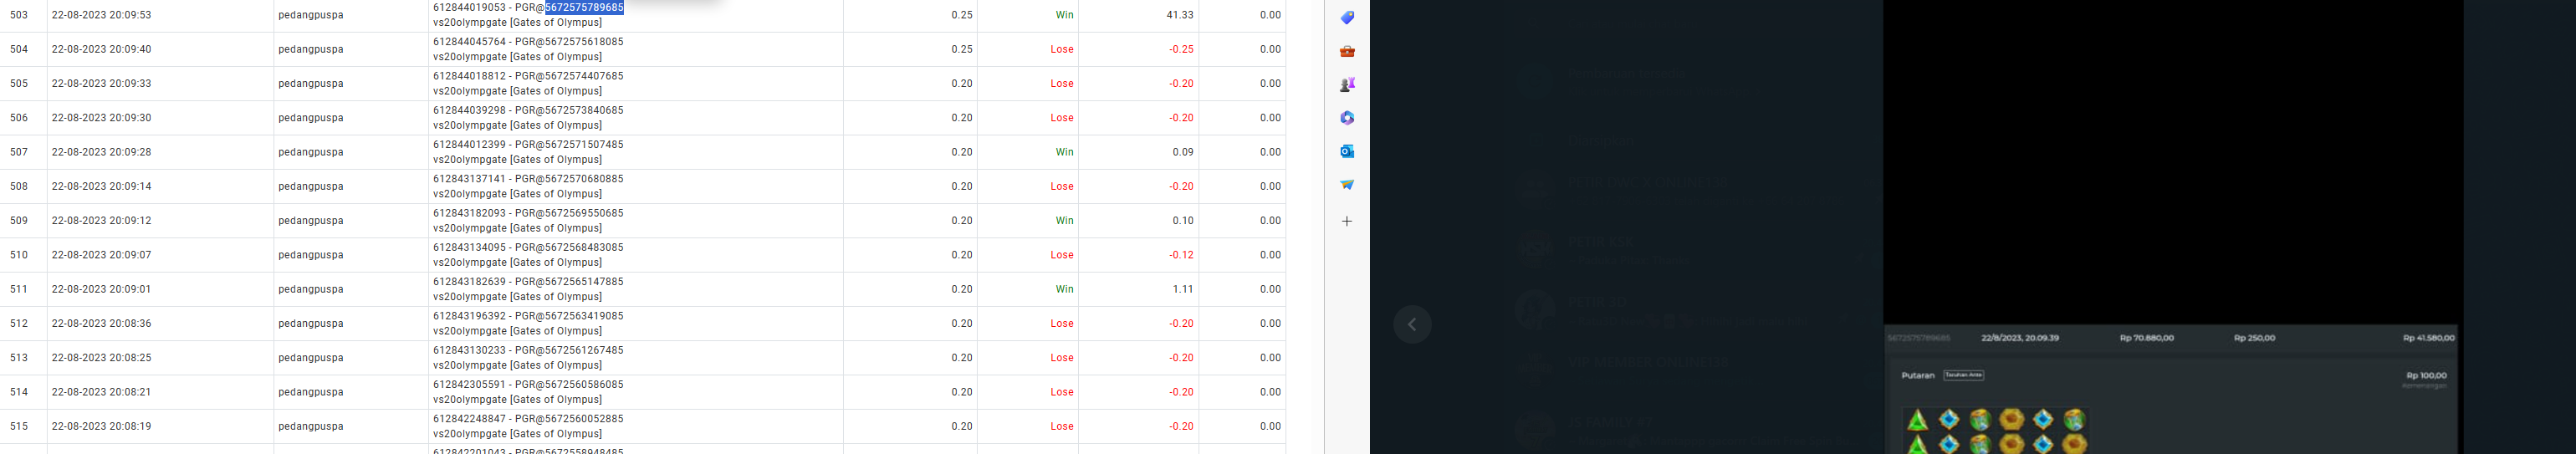Open Shopping tag icon in browser sidebar

click(1347, 18)
